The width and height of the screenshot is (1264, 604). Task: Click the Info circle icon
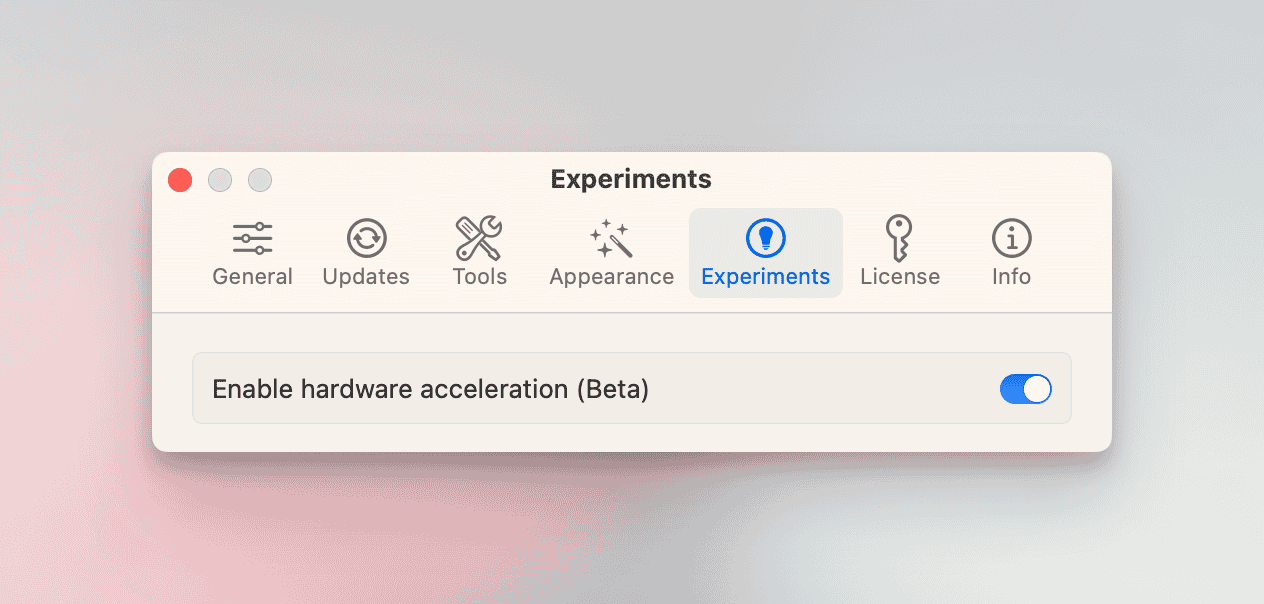pos(1011,238)
